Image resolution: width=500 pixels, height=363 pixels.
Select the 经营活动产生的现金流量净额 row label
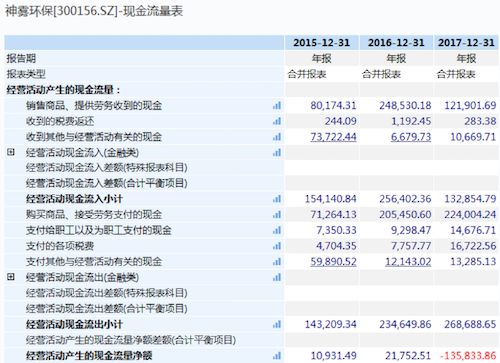(x=89, y=356)
